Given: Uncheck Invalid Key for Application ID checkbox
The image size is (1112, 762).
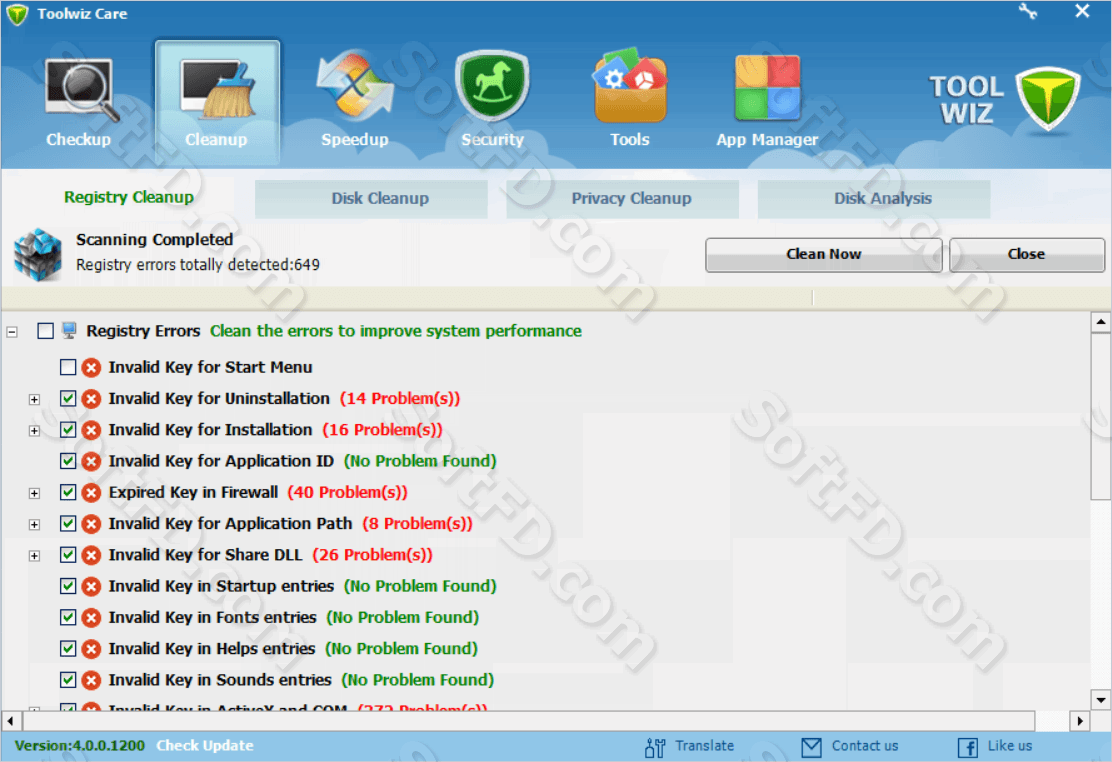Looking at the screenshot, I should [x=68, y=460].
